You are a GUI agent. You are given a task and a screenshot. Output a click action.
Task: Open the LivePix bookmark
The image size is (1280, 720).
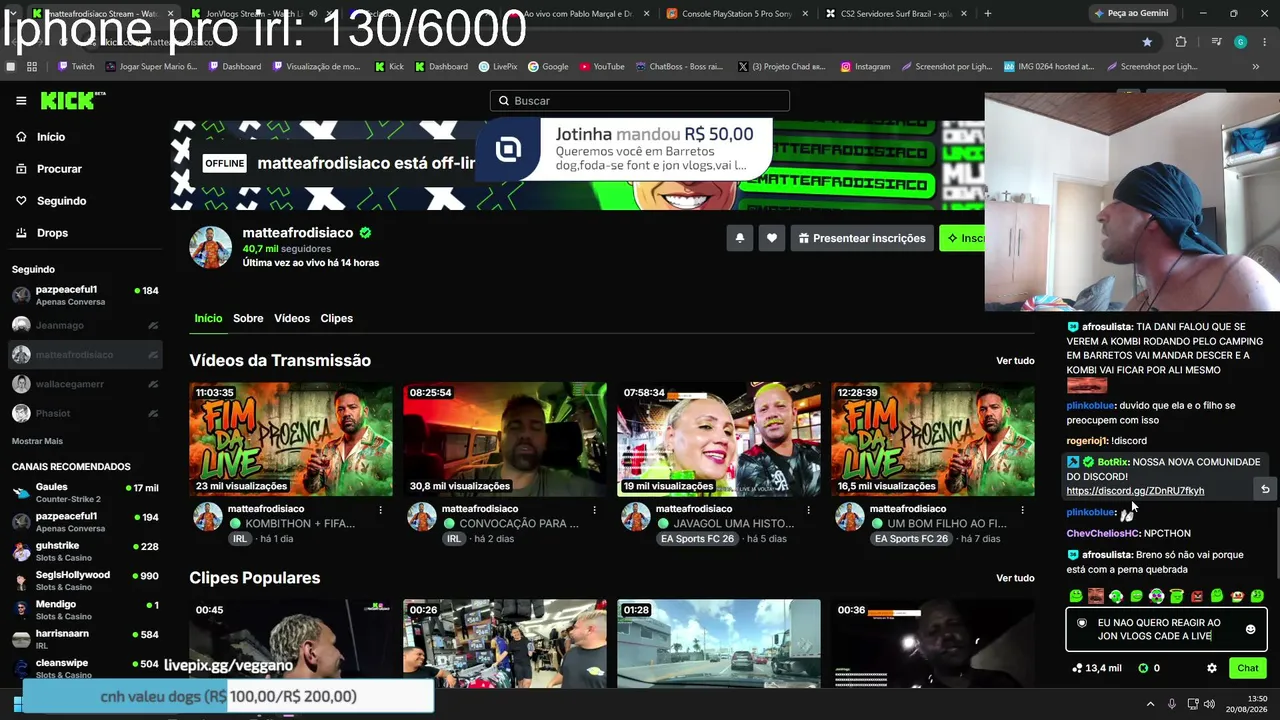(498, 67)
